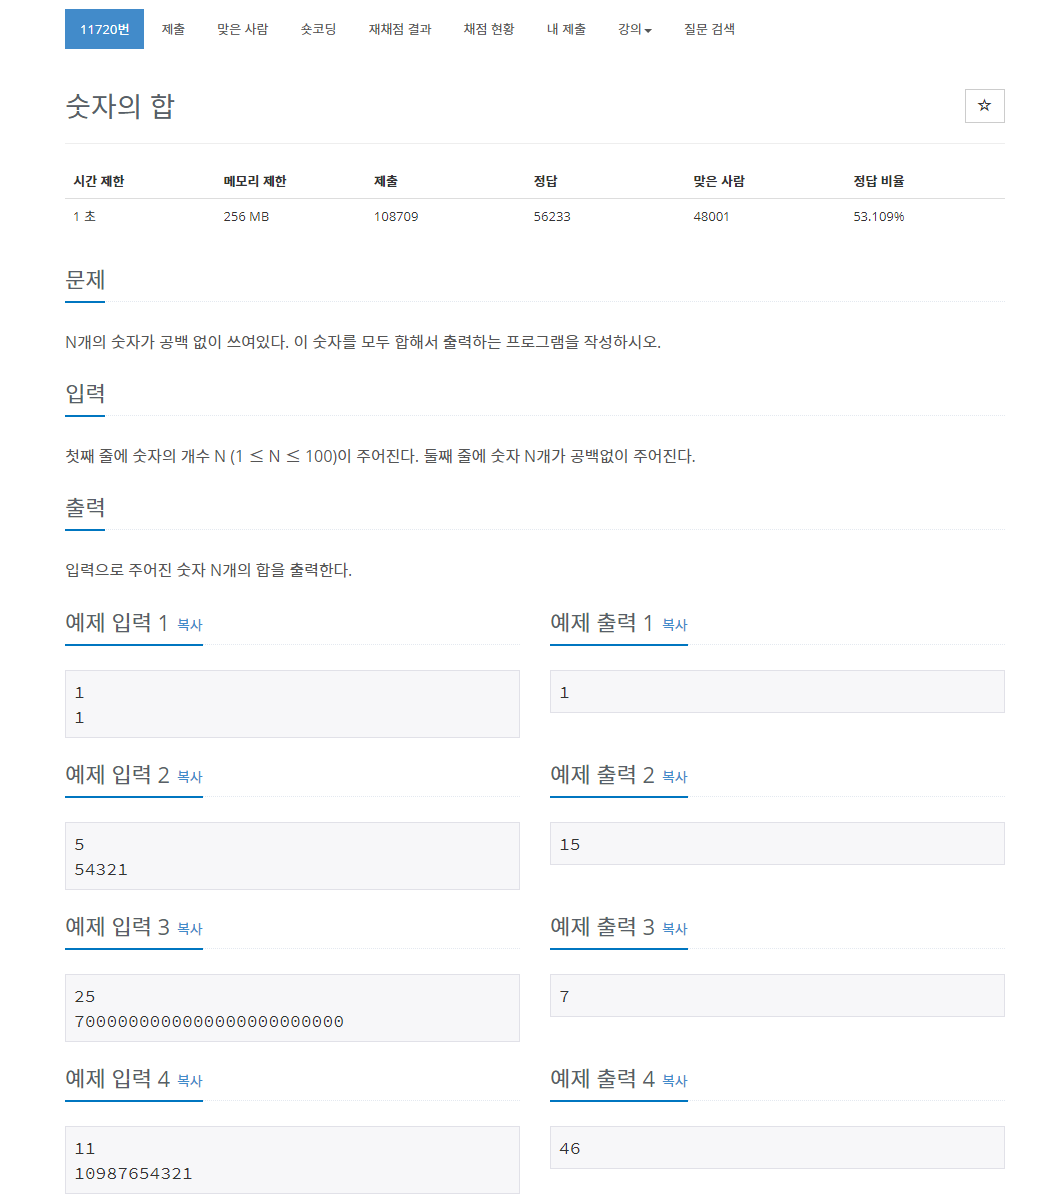Open the 내 제출 page
Image resolution: width=1053 pixels, height=1199 pixels.
566,29
